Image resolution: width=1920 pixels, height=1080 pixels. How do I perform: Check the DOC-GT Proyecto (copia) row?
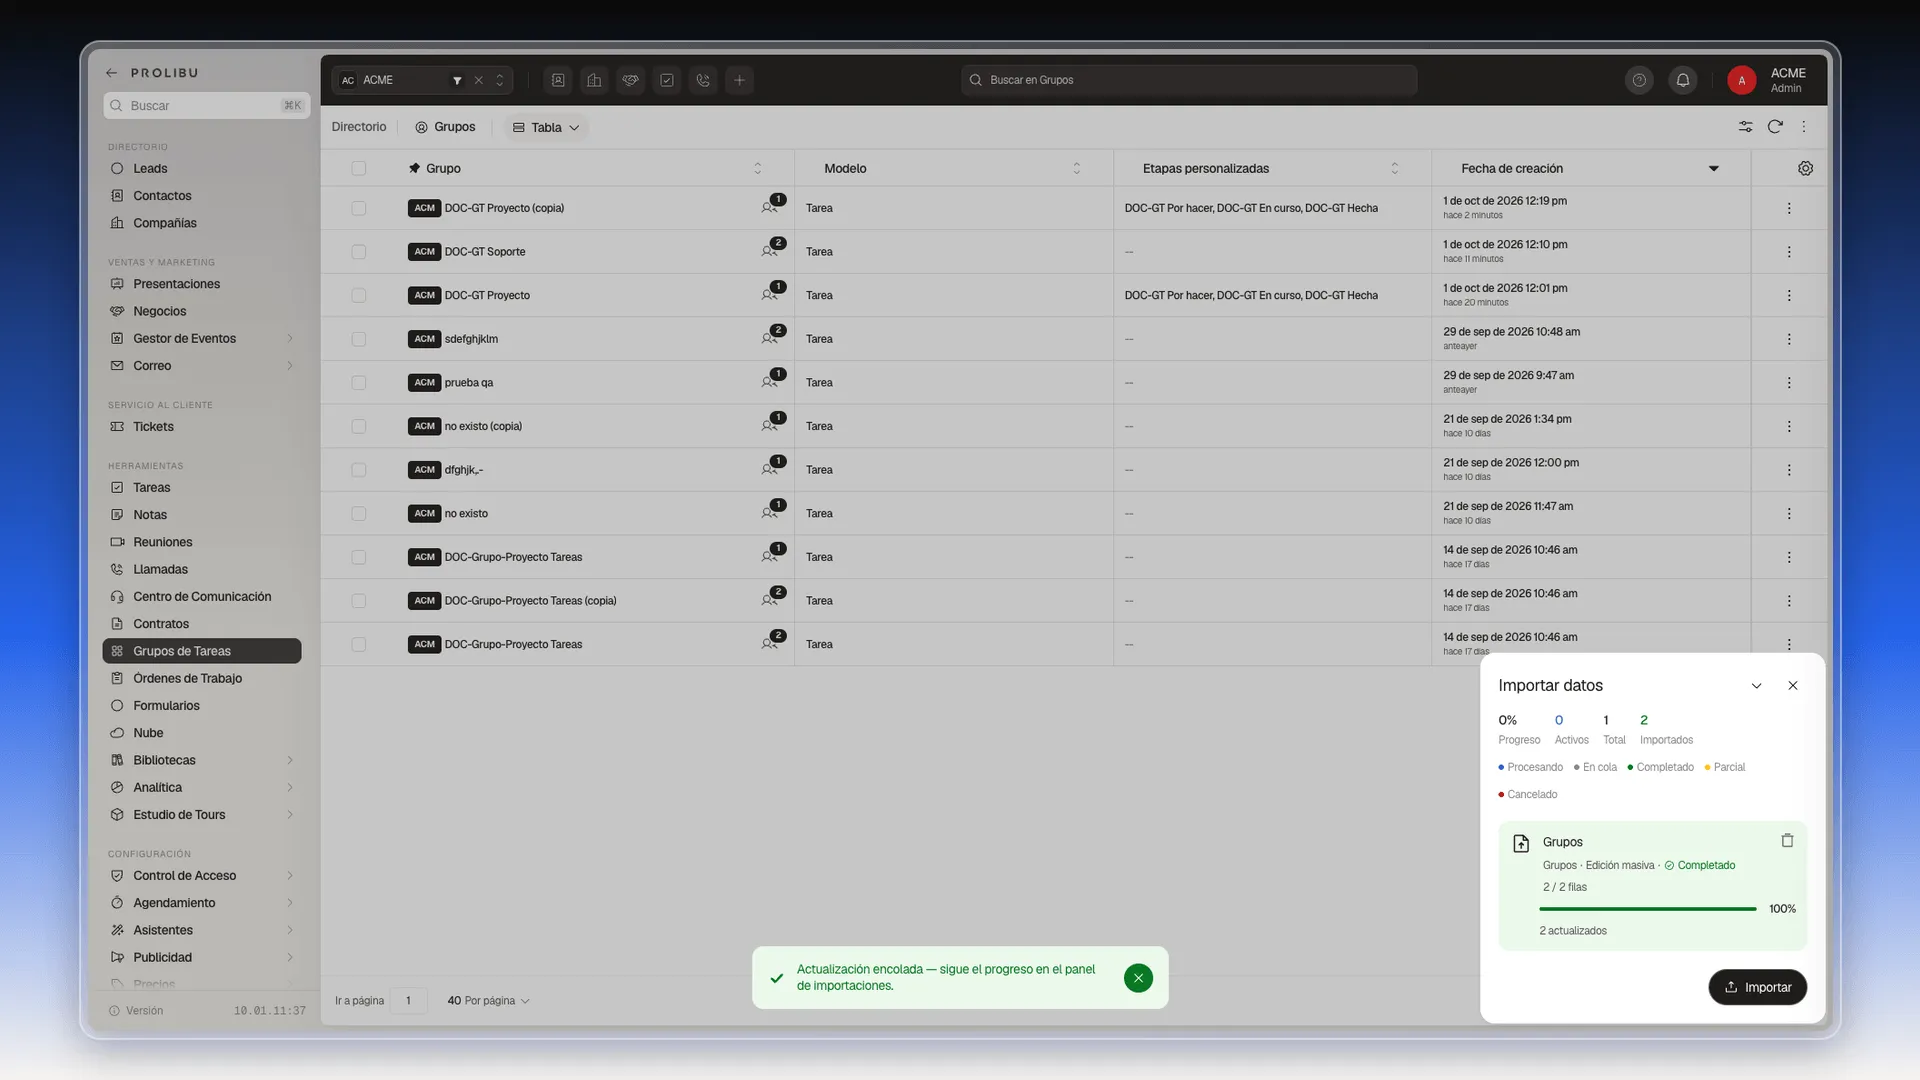point(358,208)
